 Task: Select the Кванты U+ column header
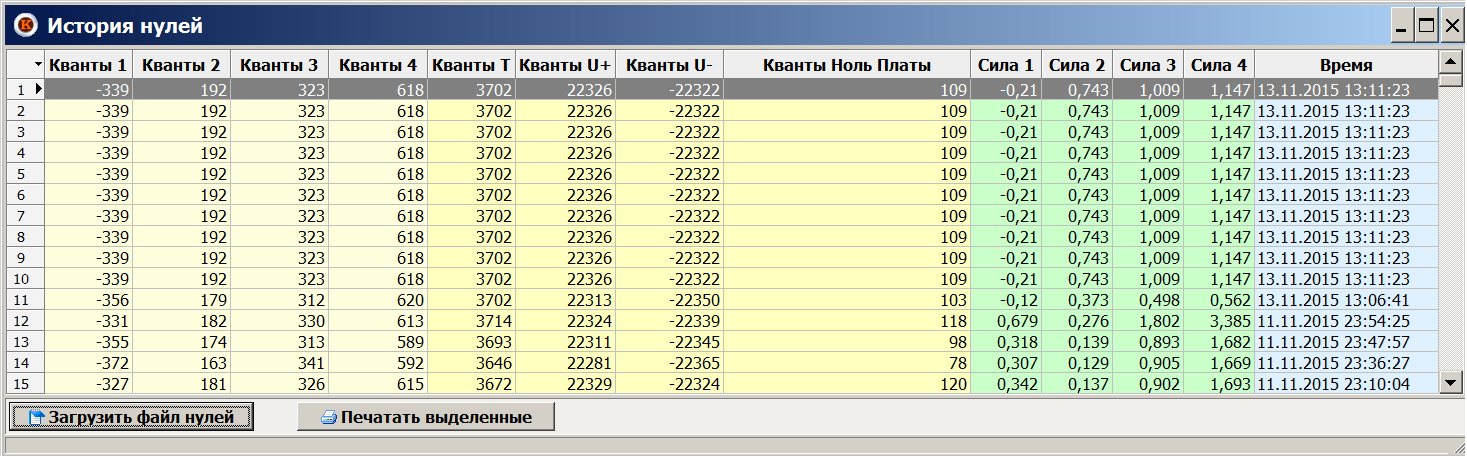click(x=566, y=65)
